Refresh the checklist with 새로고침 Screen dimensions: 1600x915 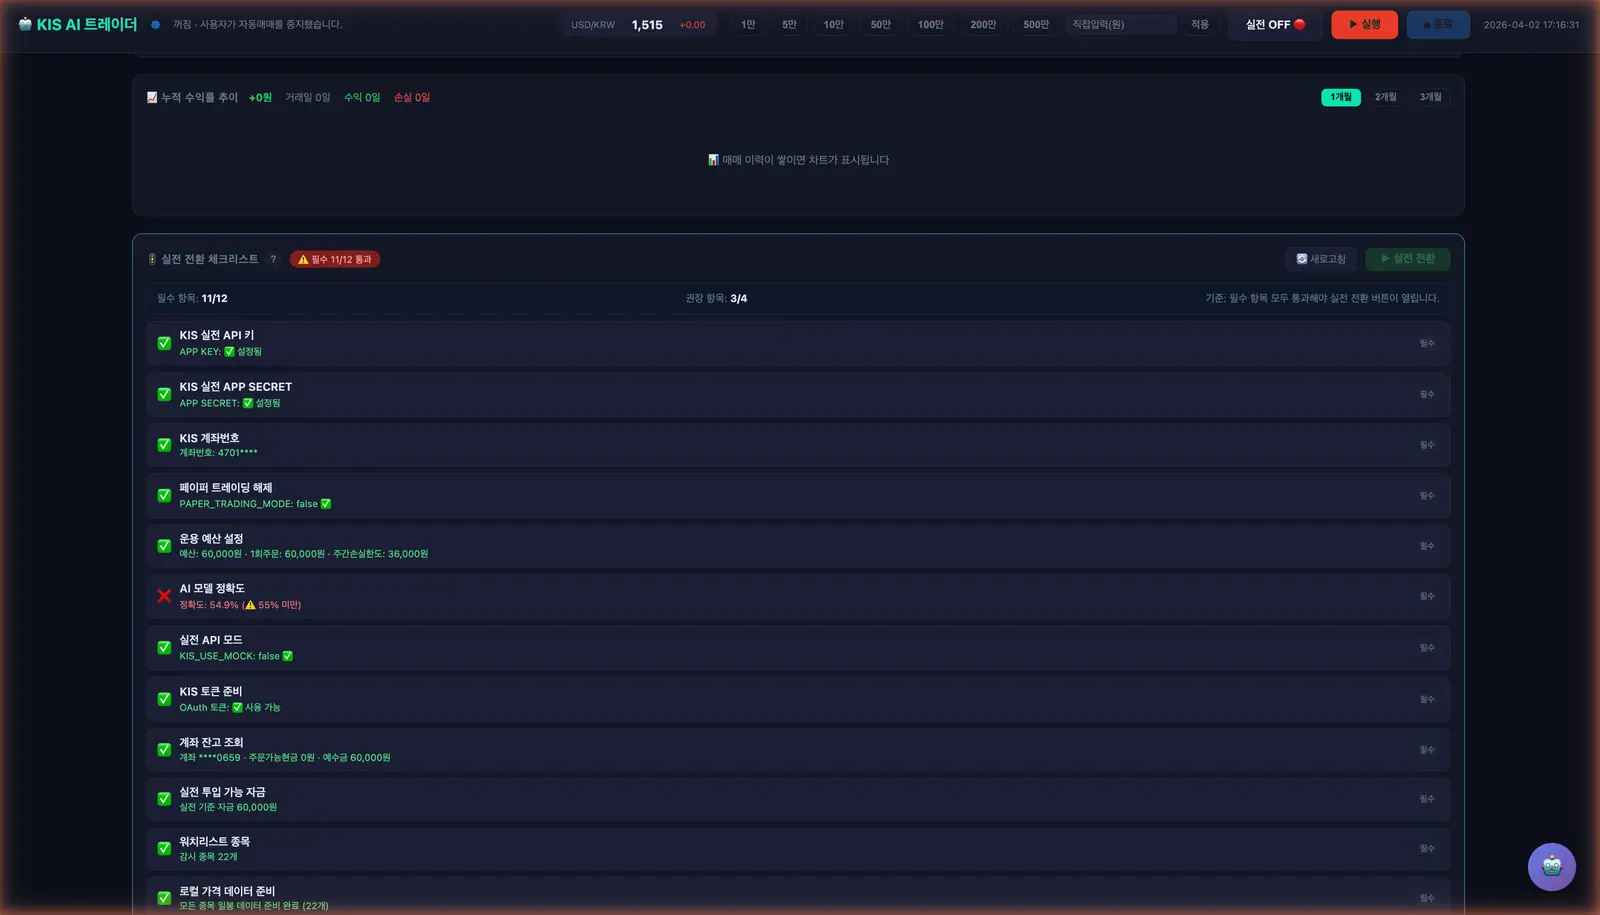tap(1321, 259)
